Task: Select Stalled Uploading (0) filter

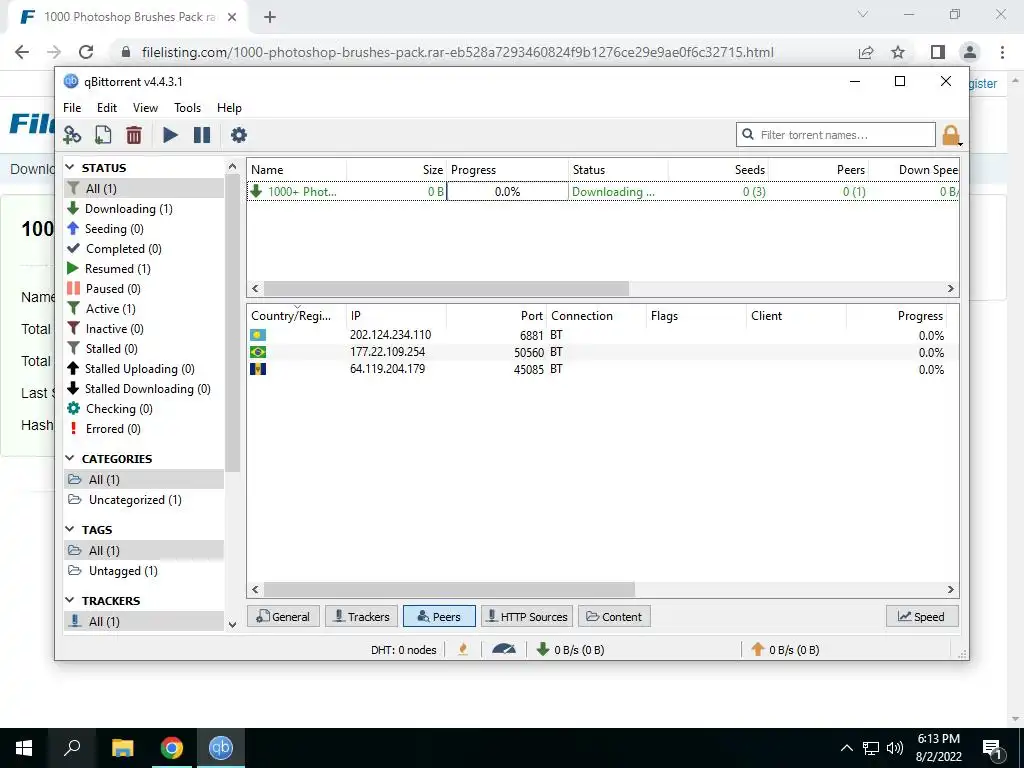Action: [x=144, y=369]
